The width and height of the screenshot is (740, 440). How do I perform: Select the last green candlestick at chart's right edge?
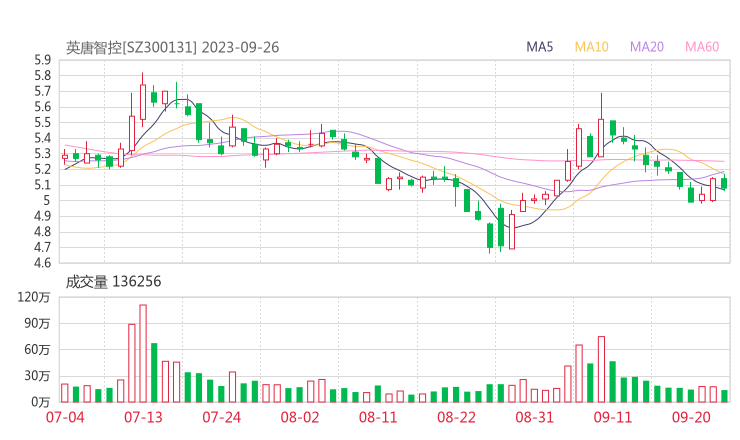(x=724, y=182)
